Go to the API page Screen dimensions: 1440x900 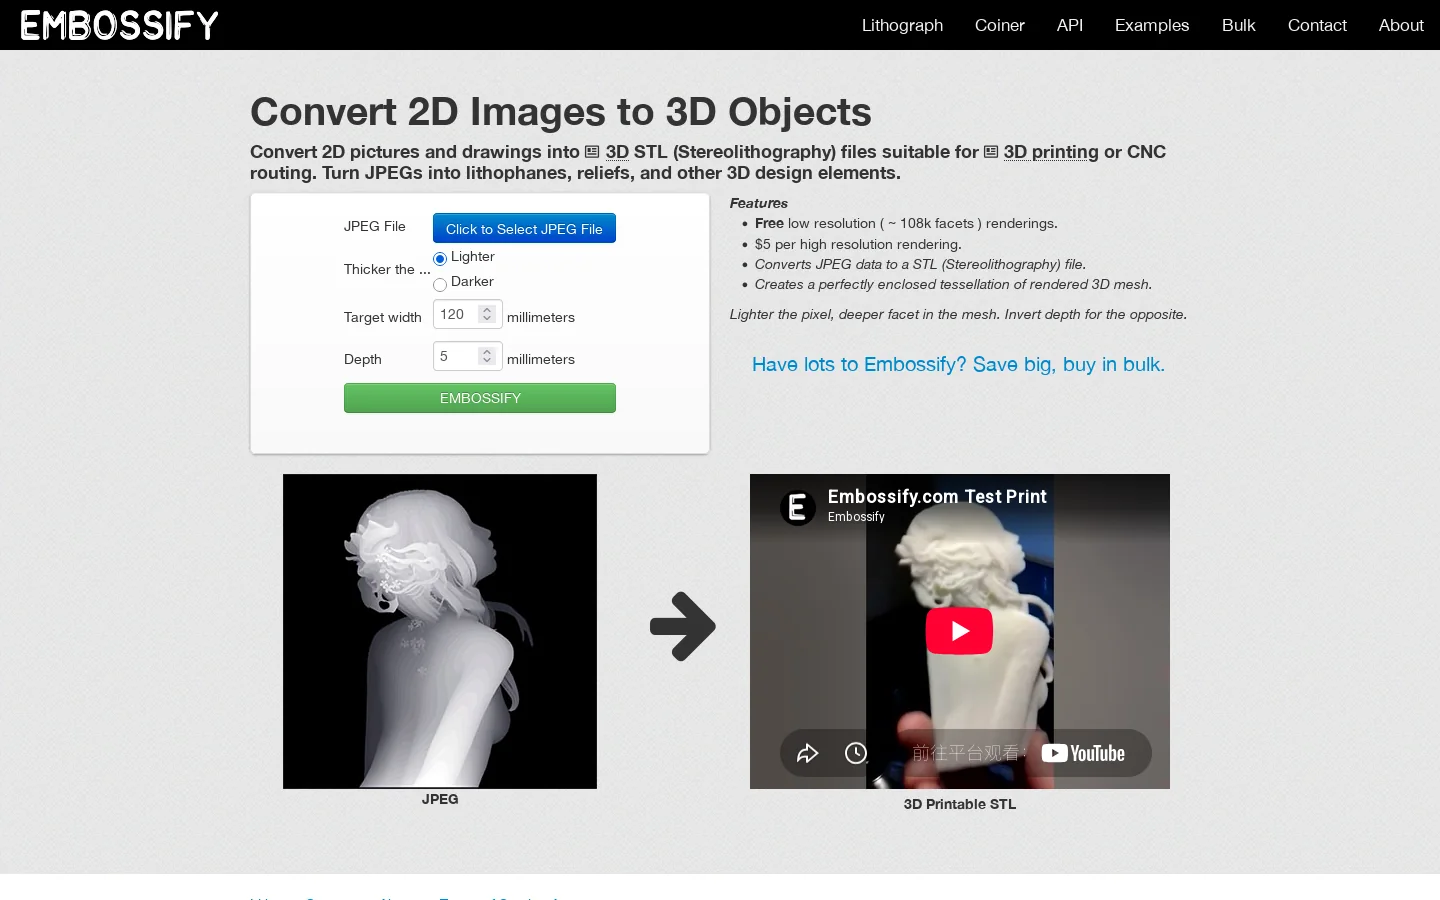point(1070,25)
